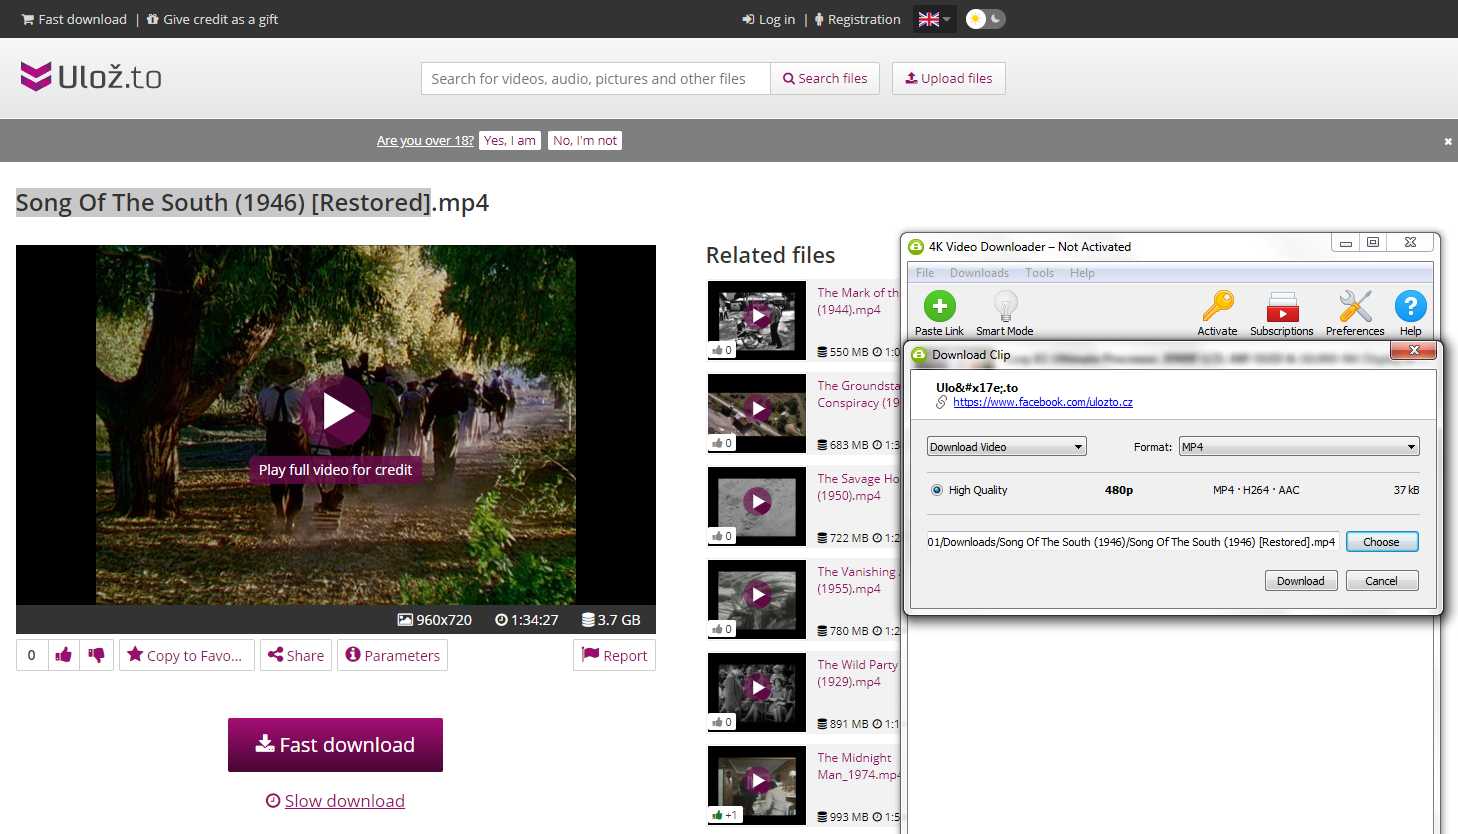Click 'No, I'm not' age button

pos(585,141)
